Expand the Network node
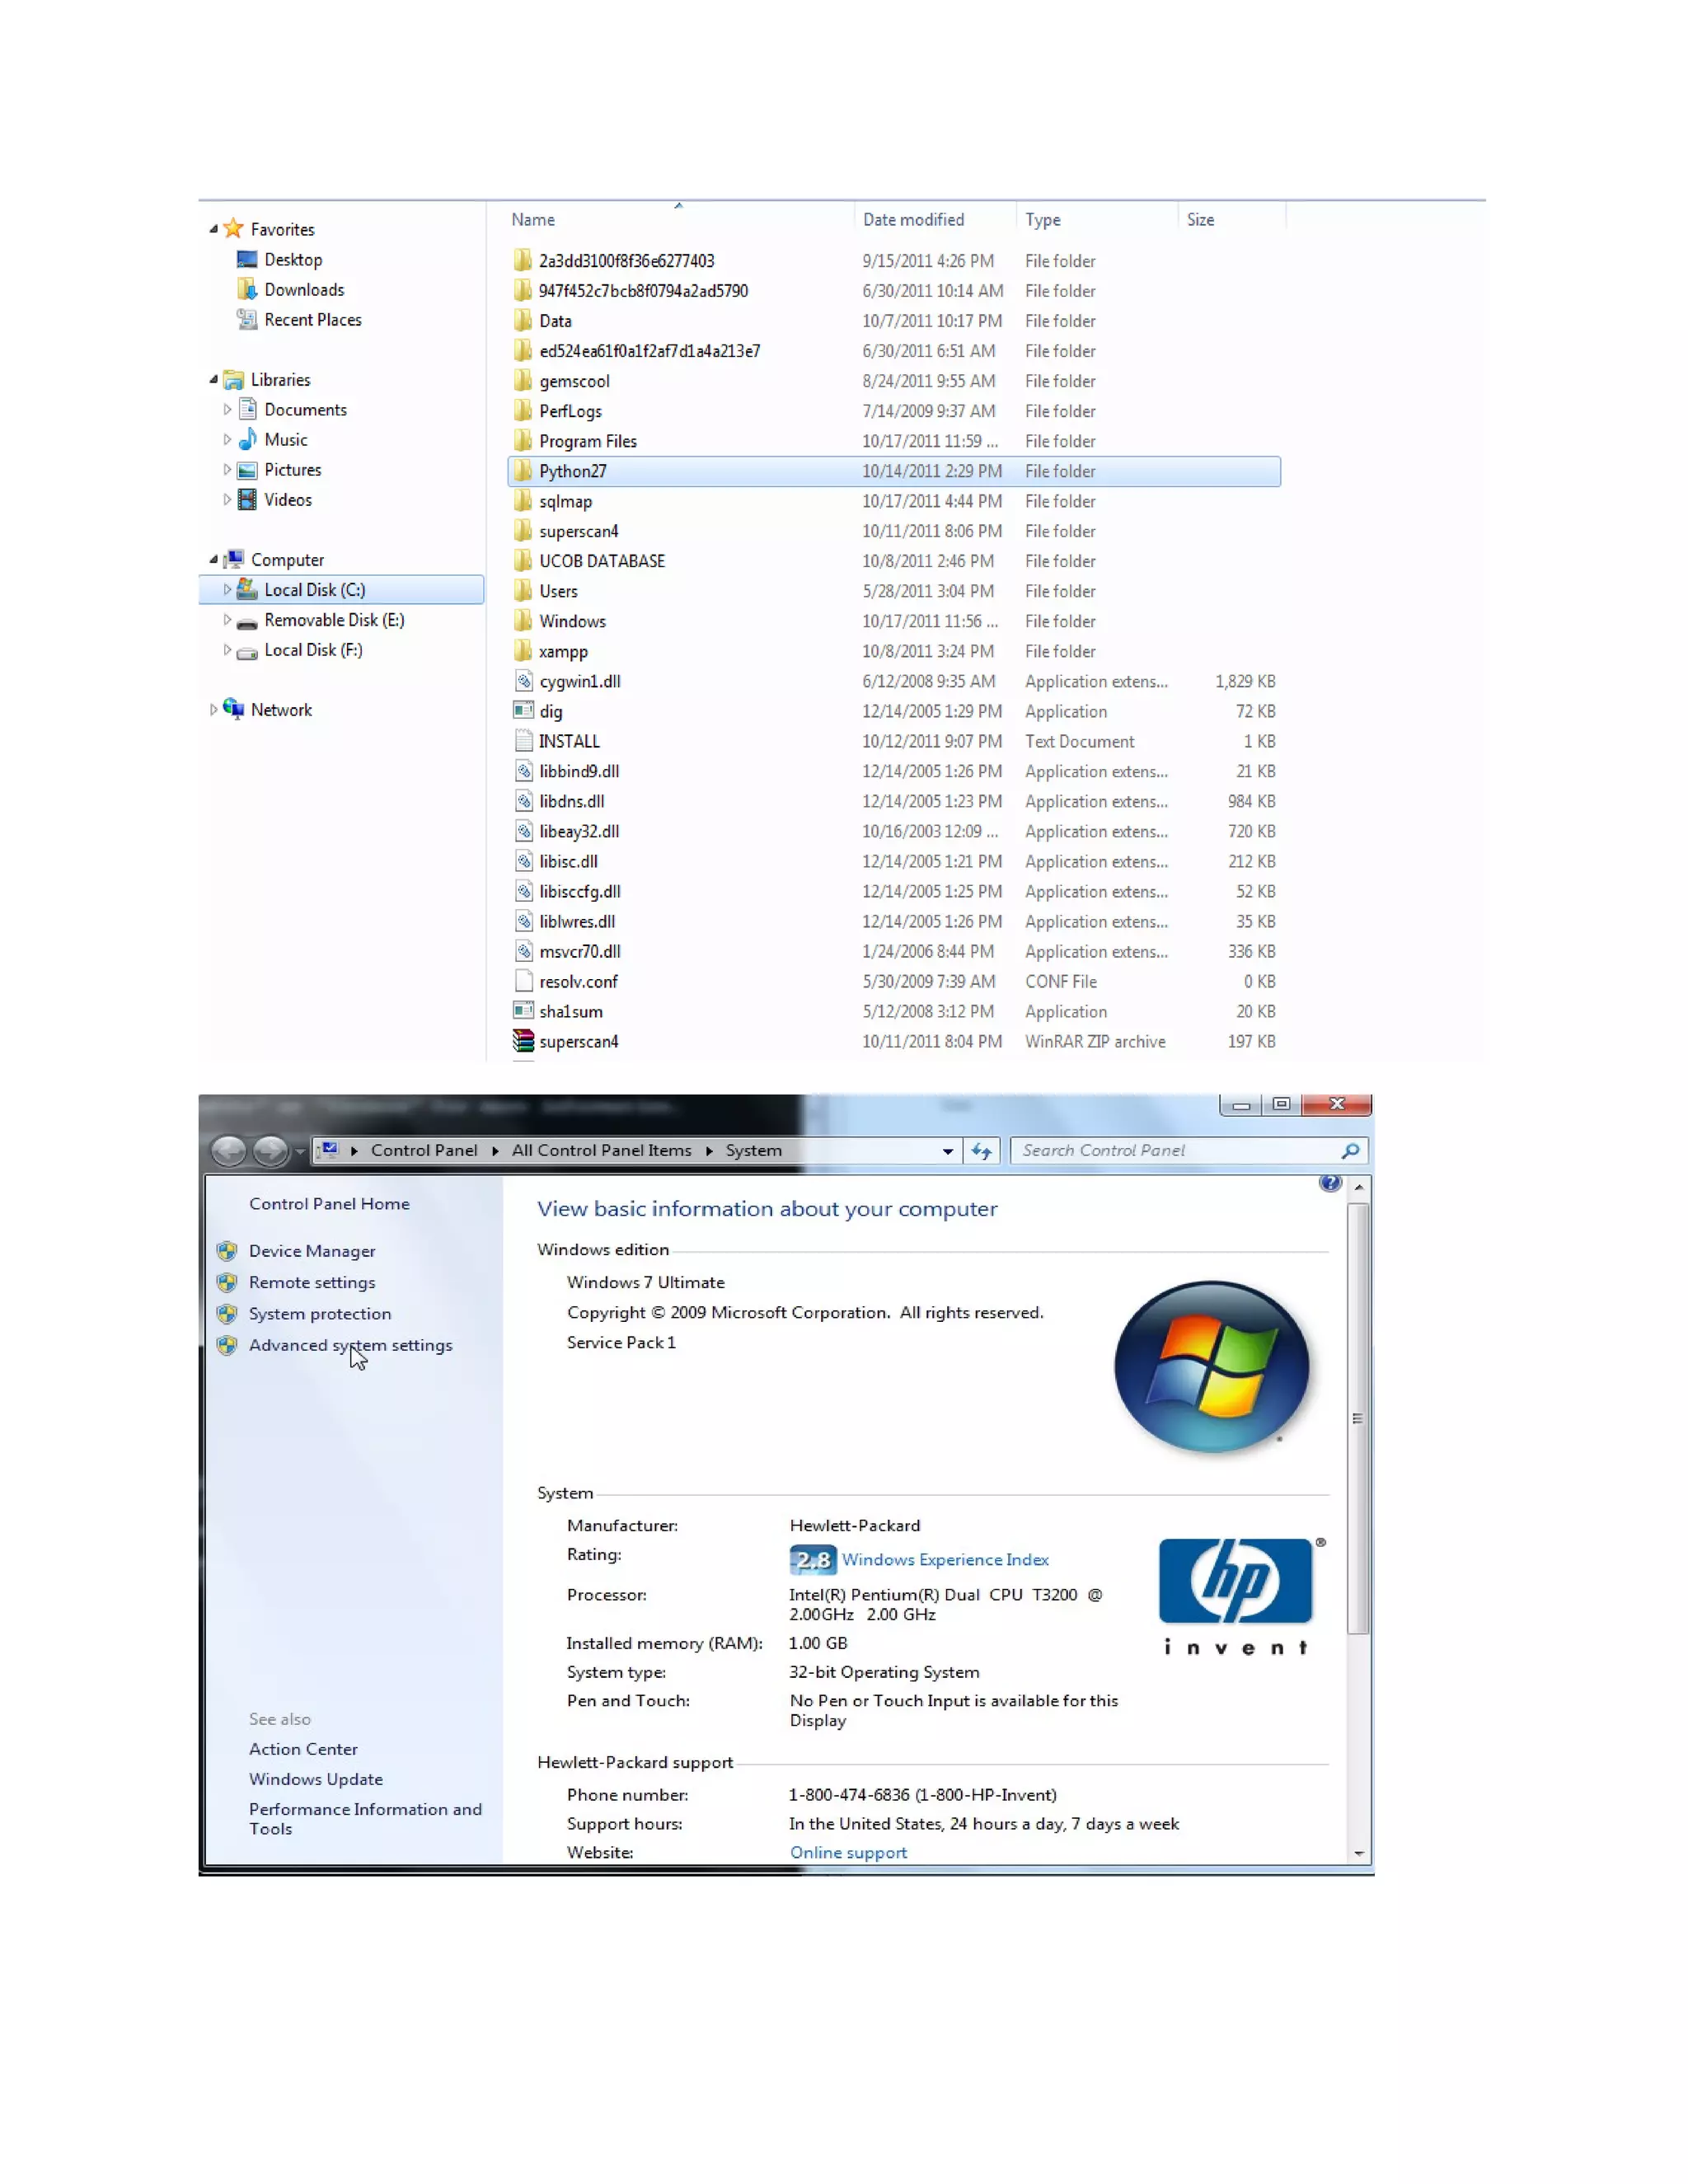 (x=213, y=709)
